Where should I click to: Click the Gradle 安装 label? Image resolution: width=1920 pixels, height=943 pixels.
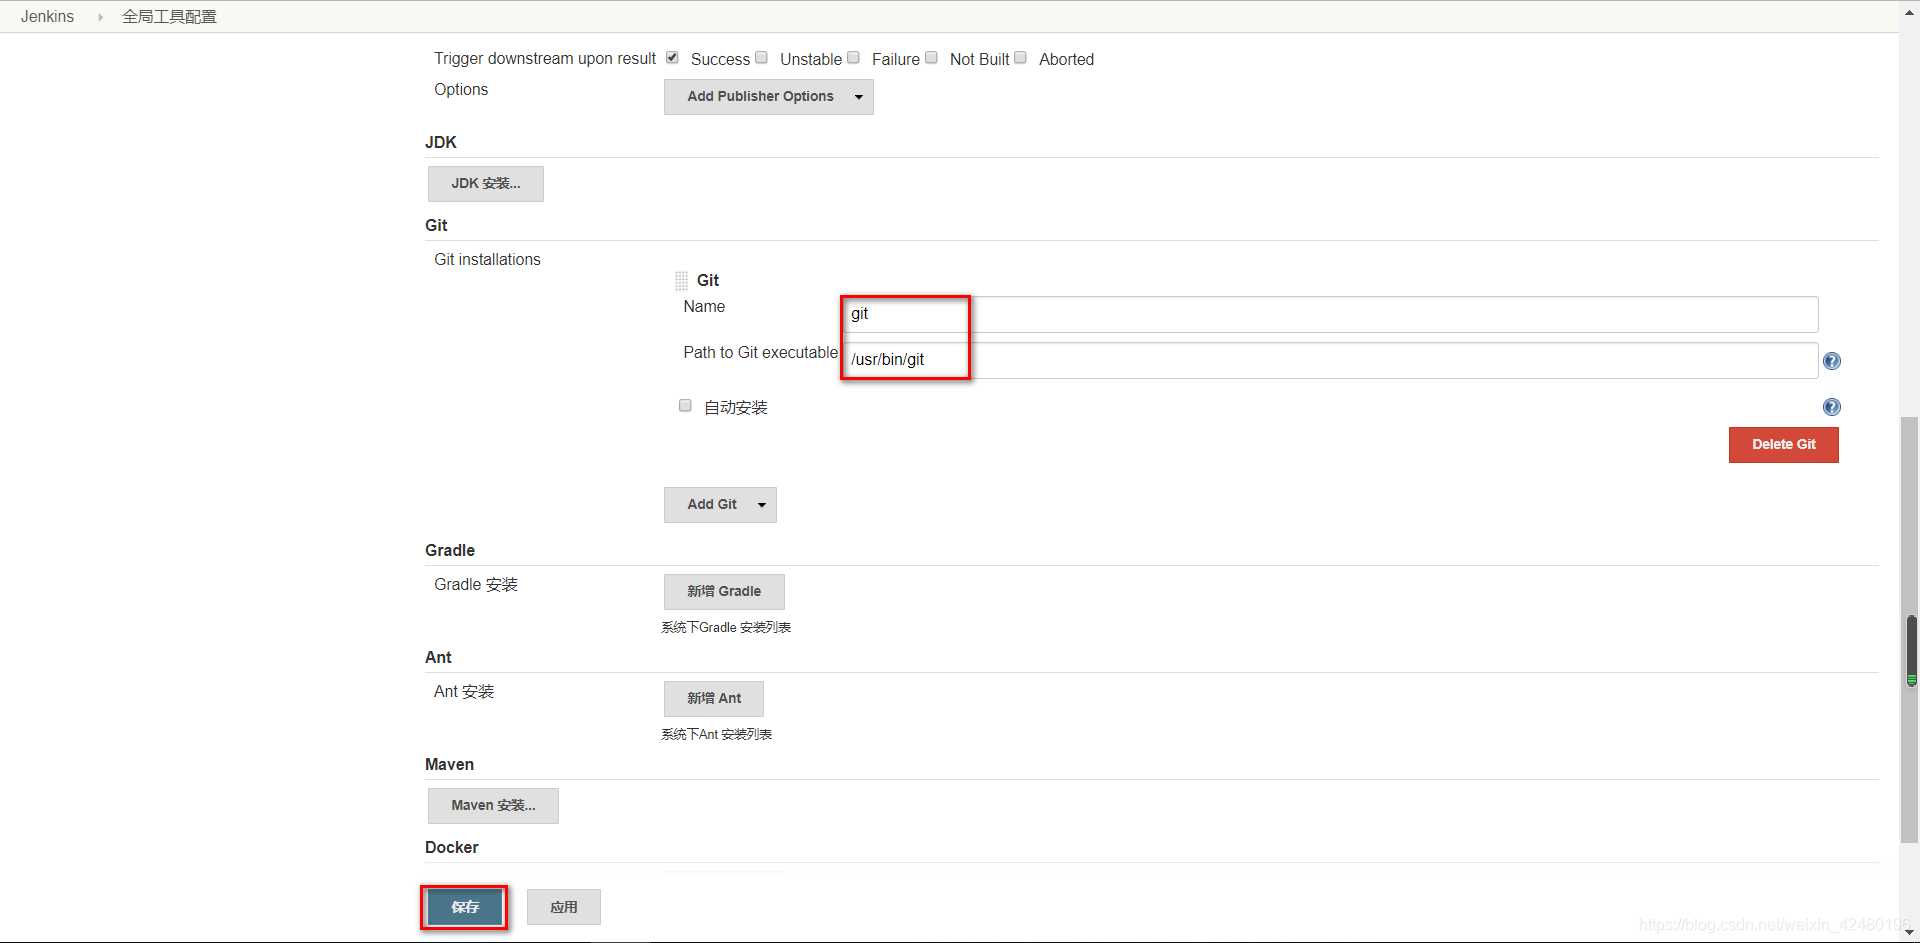476,585
